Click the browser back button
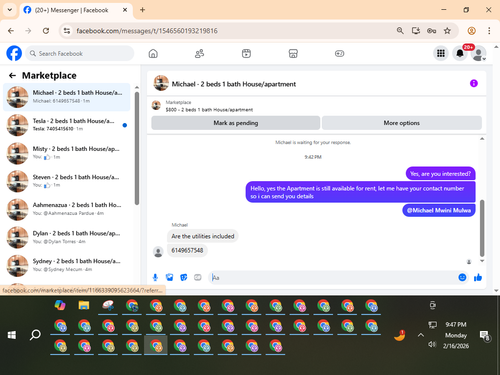Viewport: 500px width, 375px height. (11, 31)
